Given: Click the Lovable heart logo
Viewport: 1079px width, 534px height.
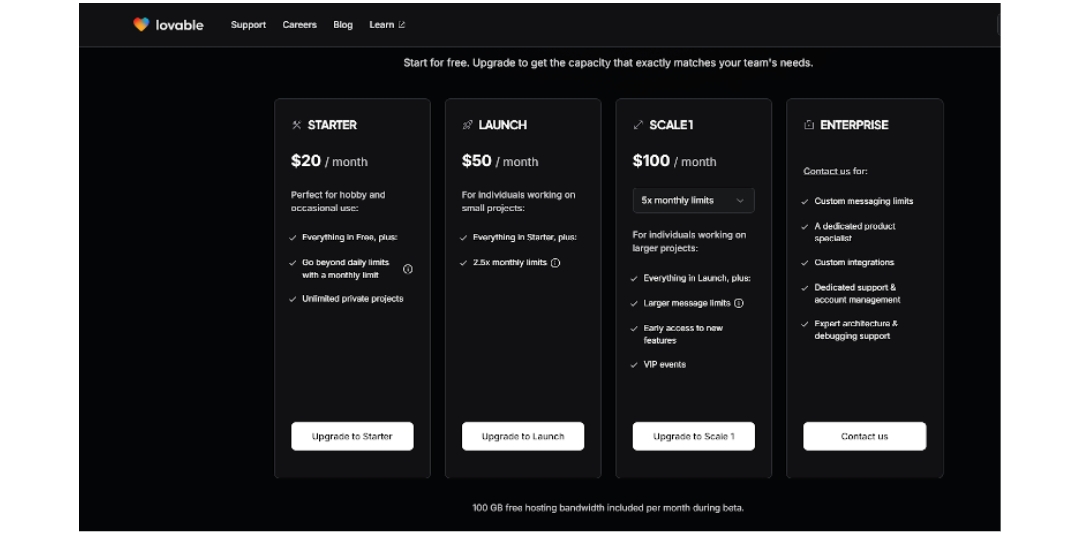Looking at the screenshot, I should click(141, 25).
